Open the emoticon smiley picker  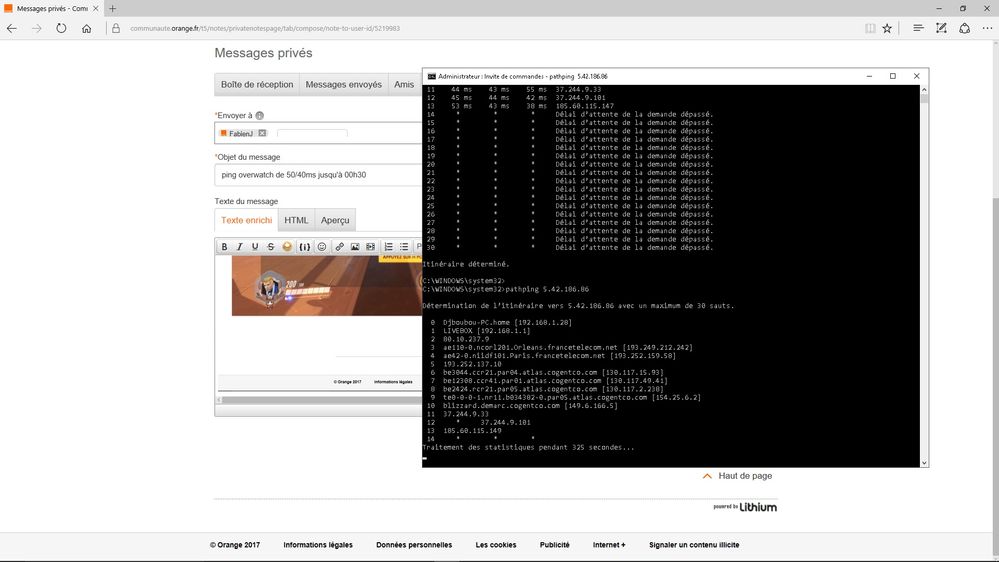click(322, 247)
